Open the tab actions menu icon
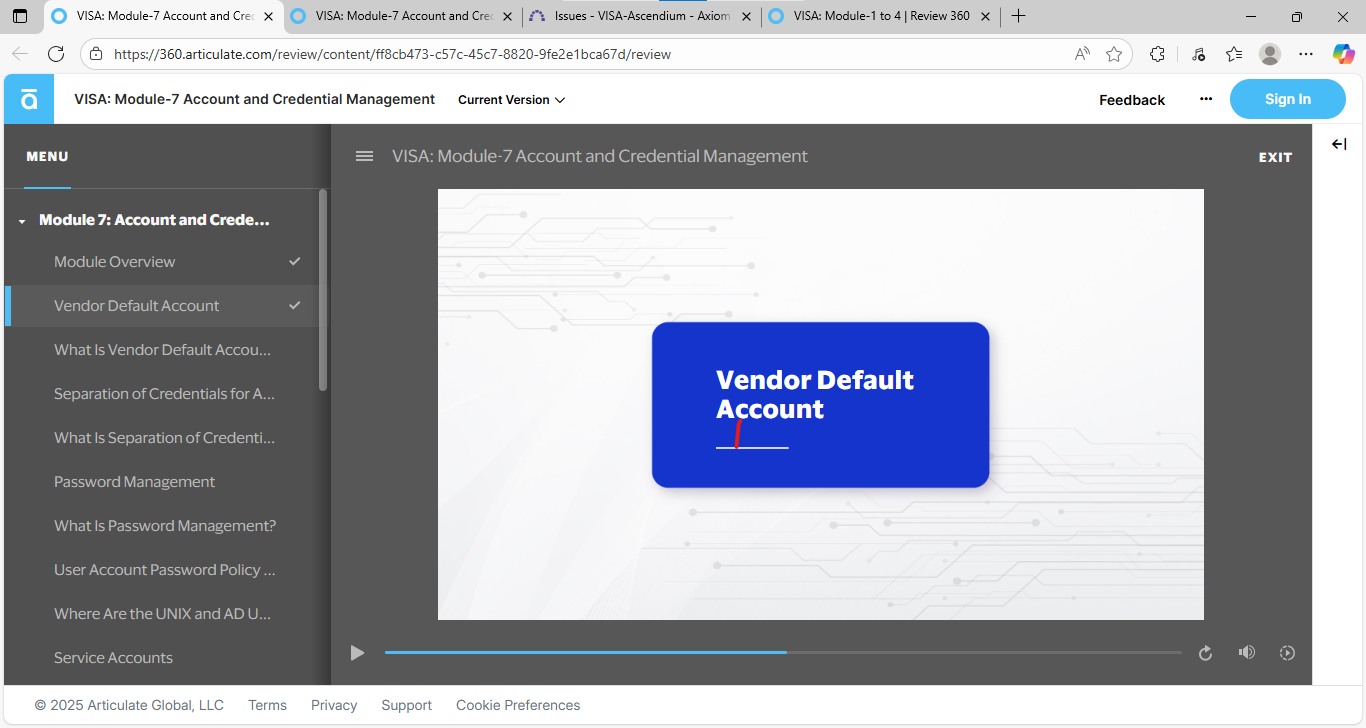The width and height of the screenshot is (1366, 728). 20,16
